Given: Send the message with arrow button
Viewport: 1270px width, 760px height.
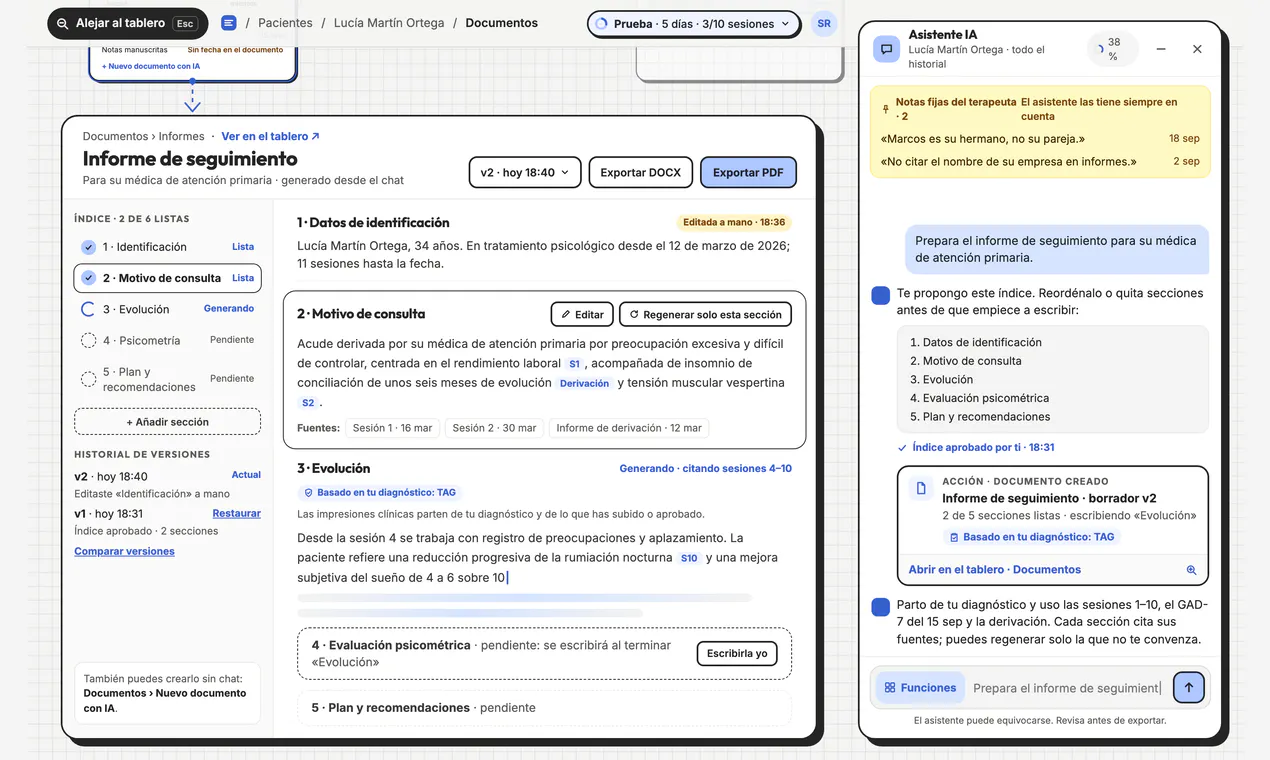Looking at the screenshot, I should [x=1189, y=687].
